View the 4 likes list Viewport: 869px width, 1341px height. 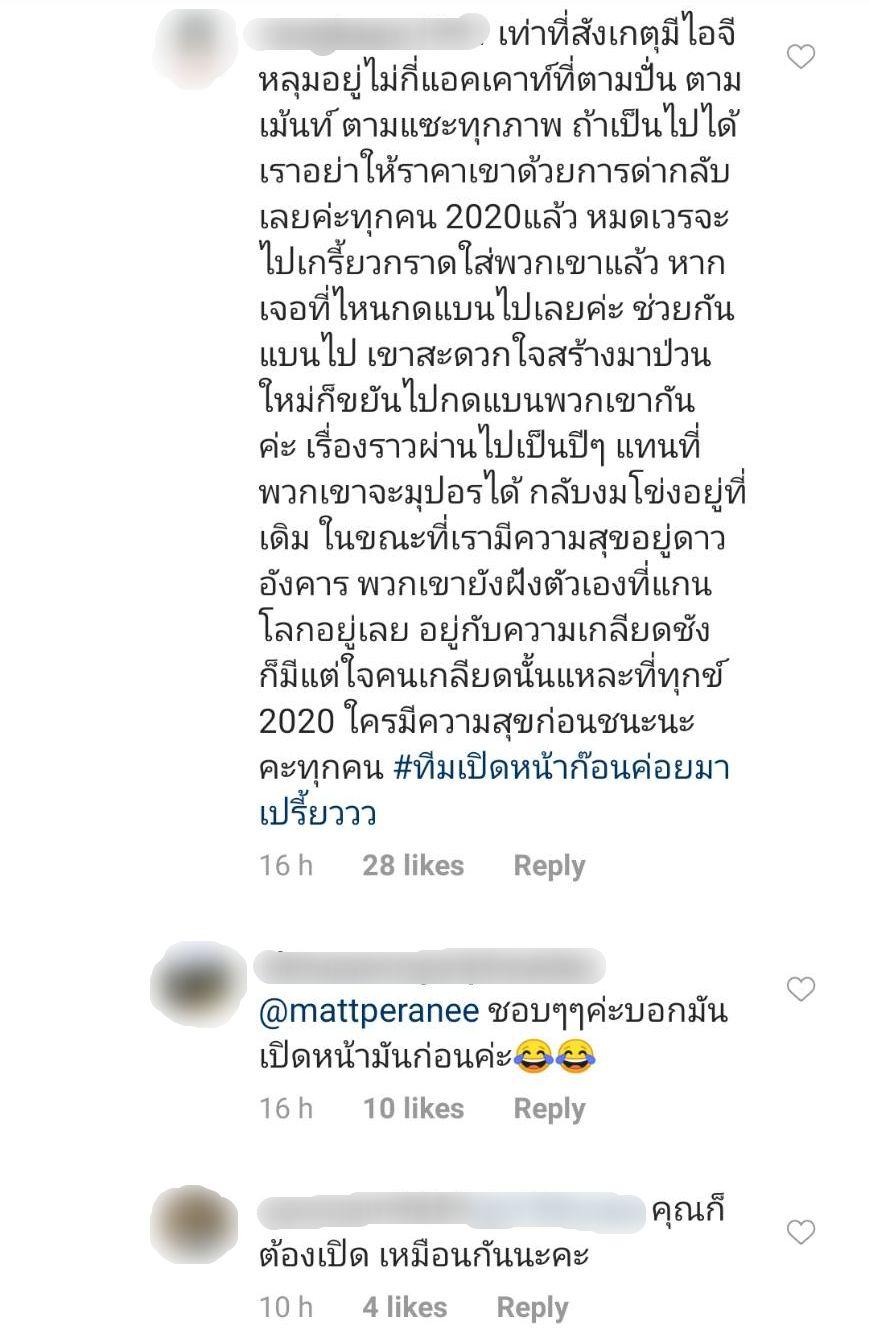(x=404, y=1307)
